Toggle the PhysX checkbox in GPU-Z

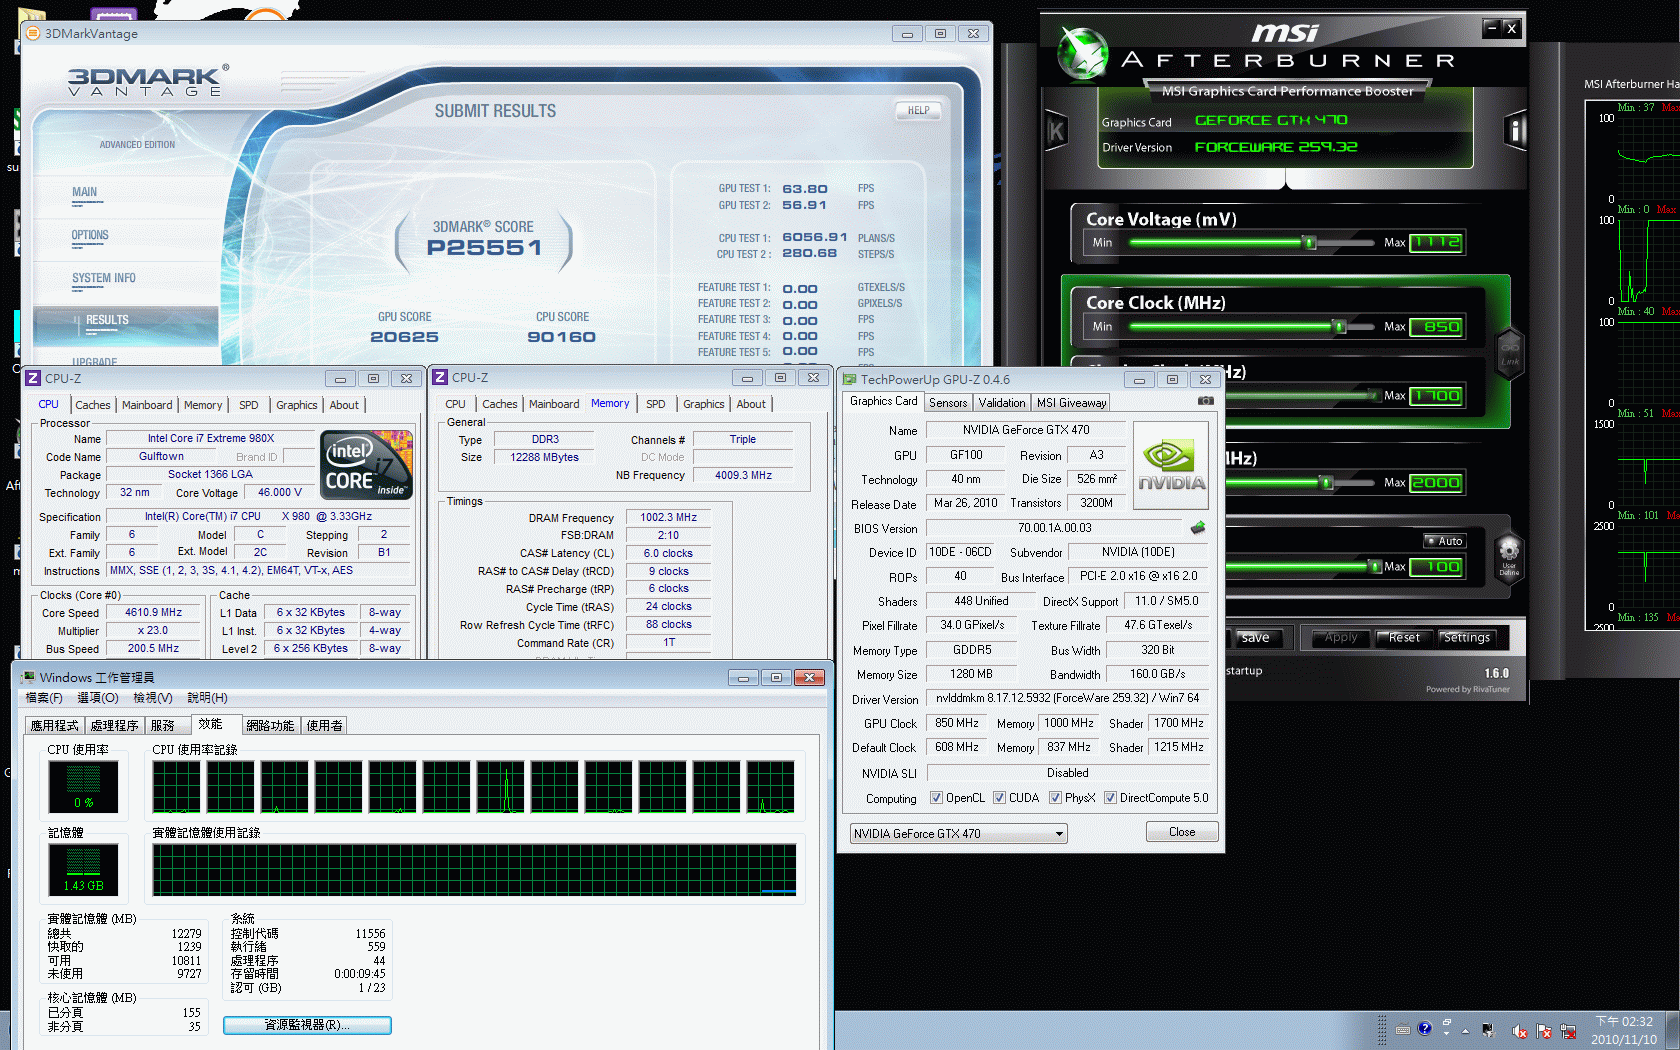coord(1055,798)
